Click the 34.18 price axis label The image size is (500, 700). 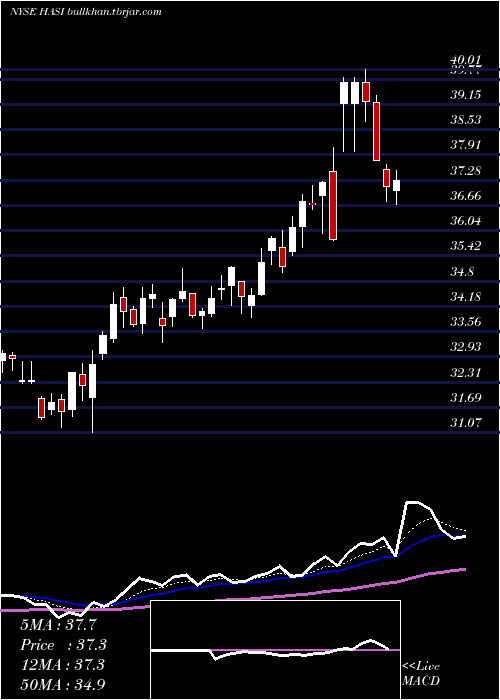pyautogui.click(x=465, y=296)
